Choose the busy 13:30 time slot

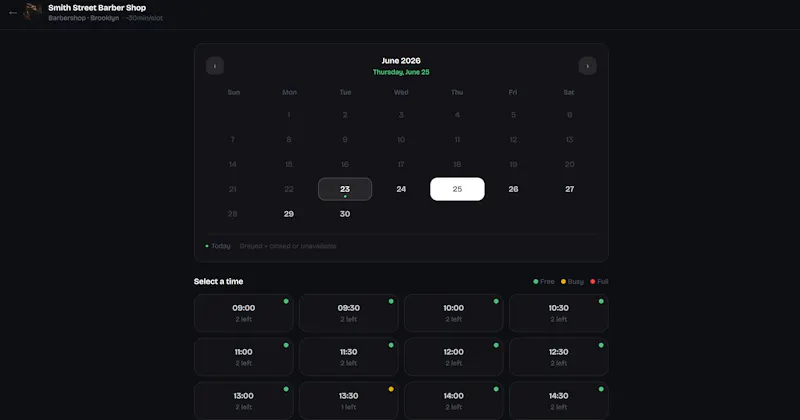point(348,401)
